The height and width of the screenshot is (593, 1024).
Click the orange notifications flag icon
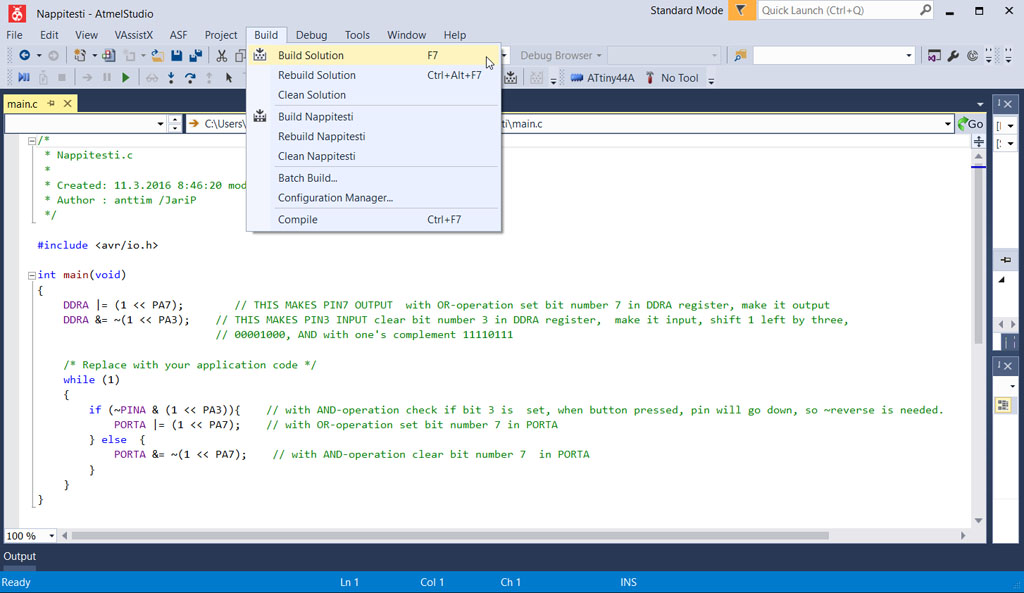(741, 10)
